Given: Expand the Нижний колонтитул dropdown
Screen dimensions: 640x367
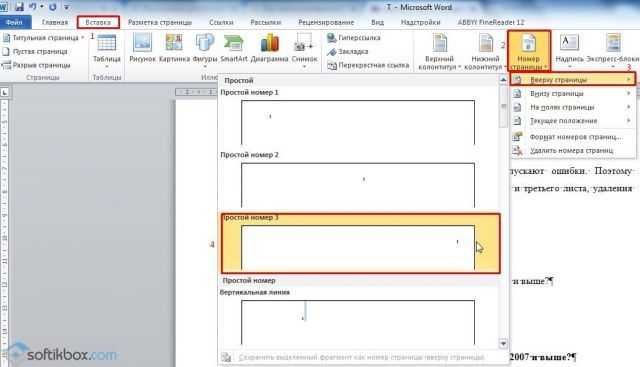Looking at the screenshot, I should (485, 51).
